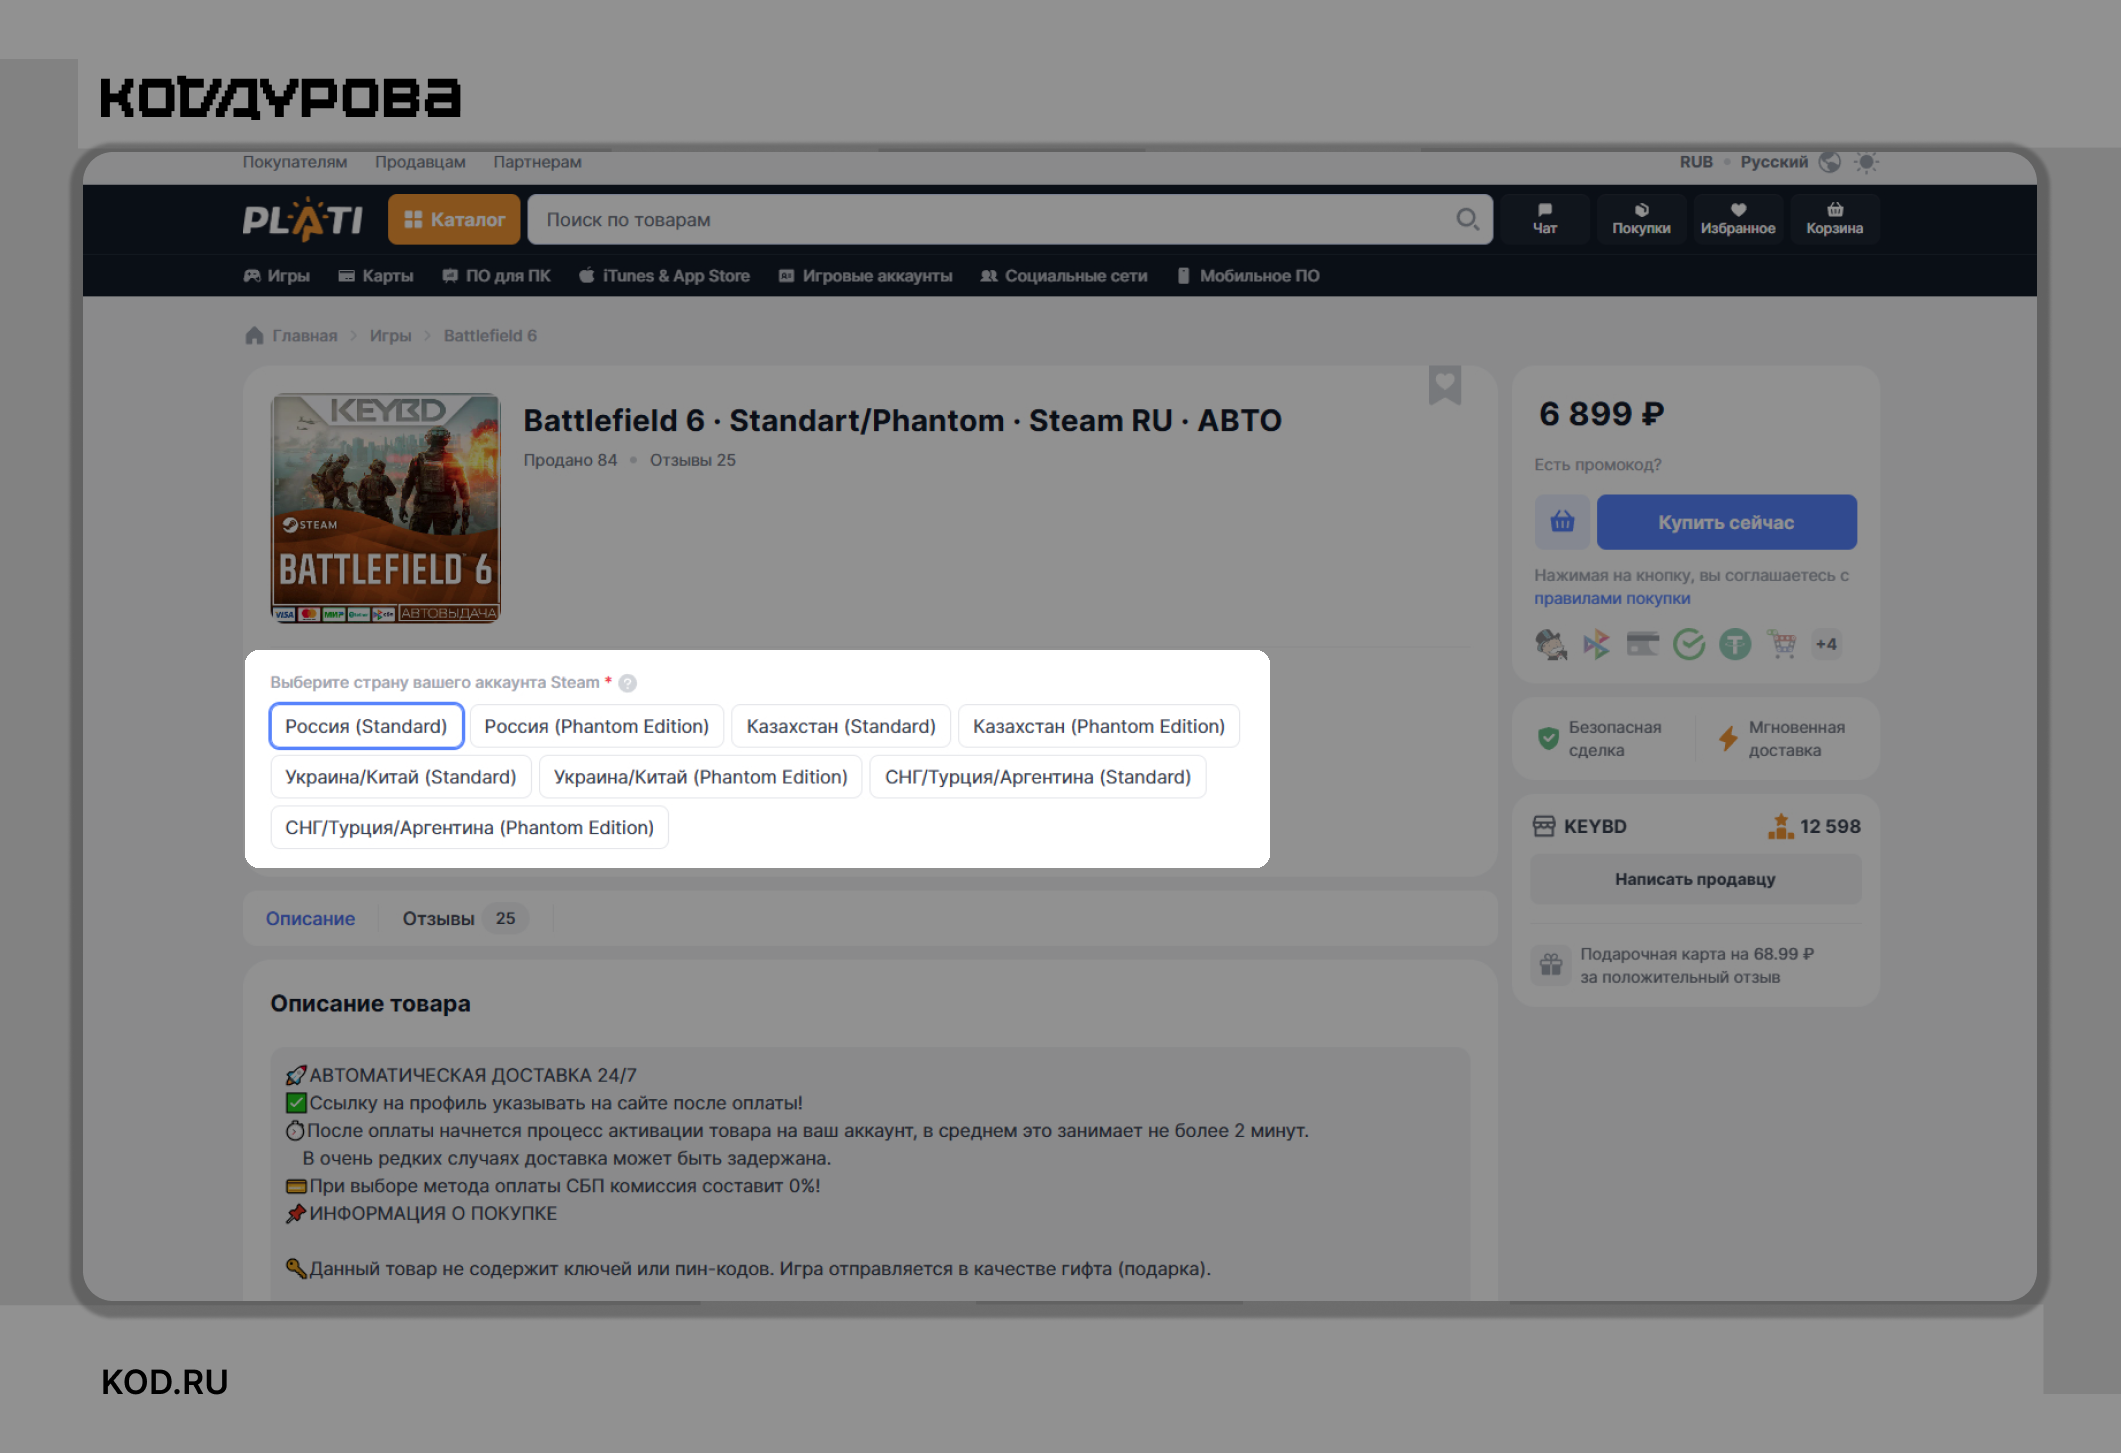Viewport: 2121px width, 1453px height.
Task: Click Написать продавцу button
Action: pos(1696,879)
